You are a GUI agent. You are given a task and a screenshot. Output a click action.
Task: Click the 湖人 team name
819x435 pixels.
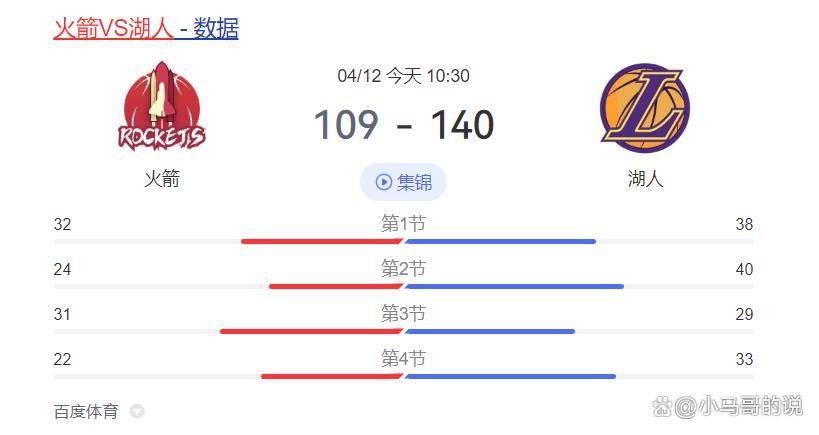coord(646,179)
